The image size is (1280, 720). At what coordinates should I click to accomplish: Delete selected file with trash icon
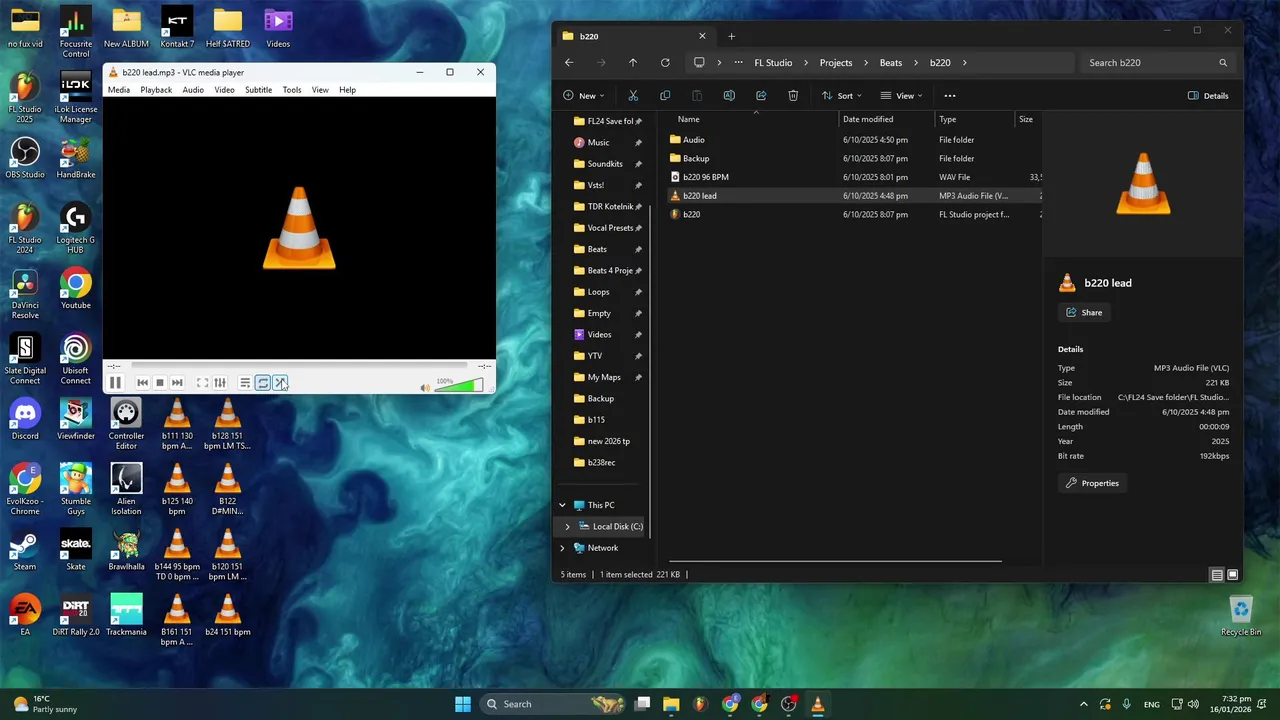click(793, 96)
